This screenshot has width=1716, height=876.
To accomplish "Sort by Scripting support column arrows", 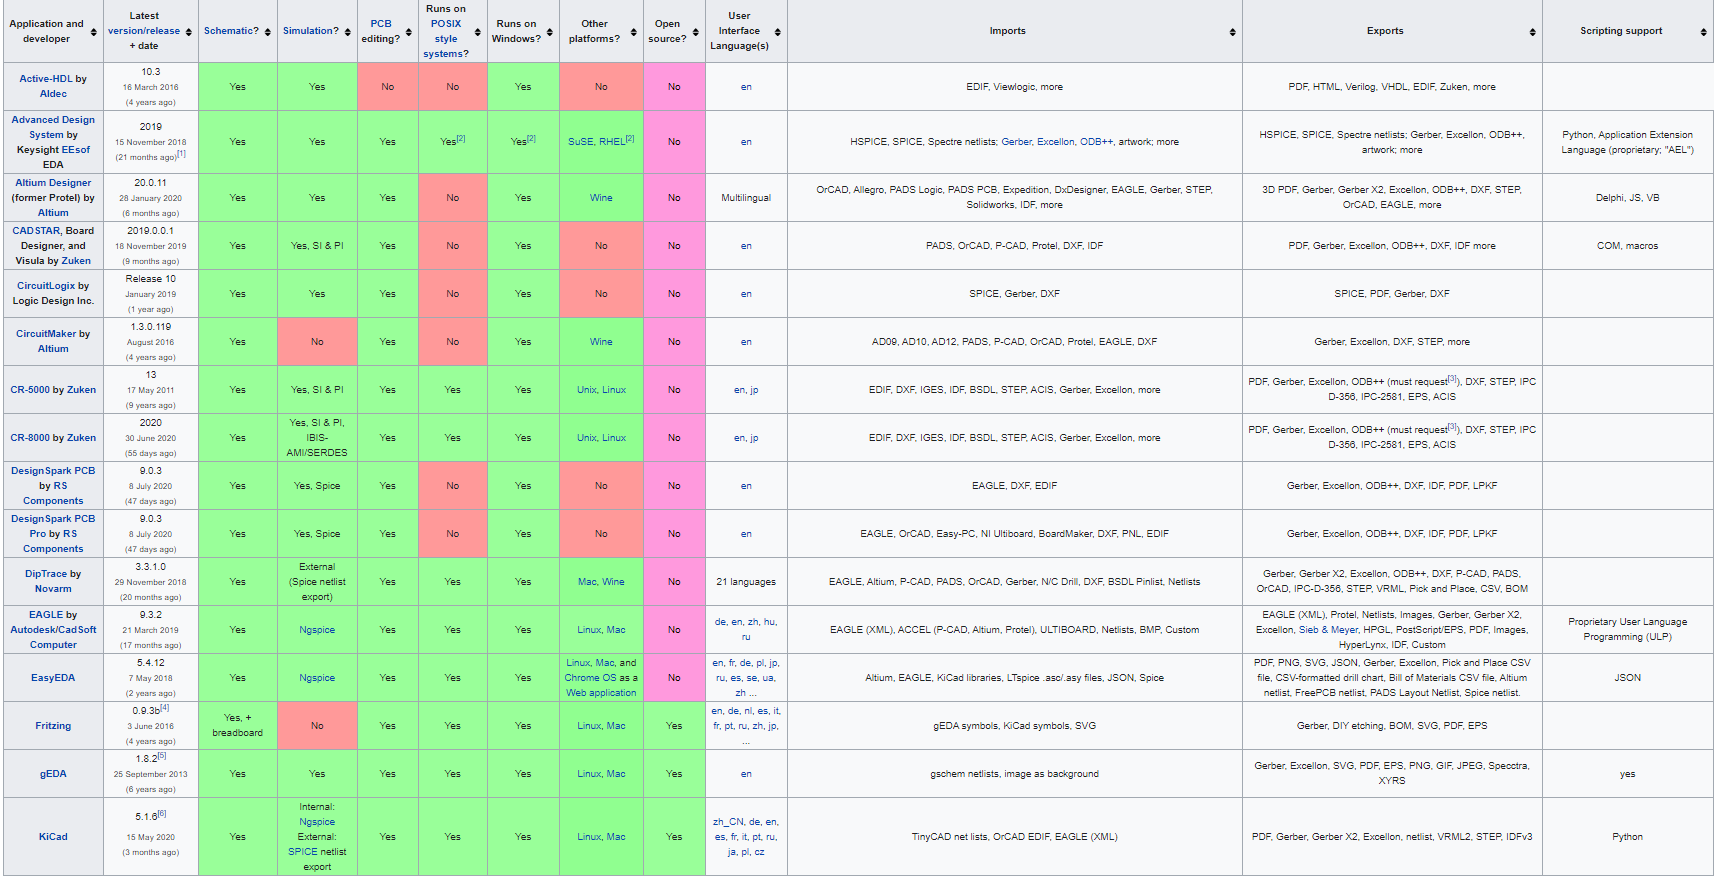I will (1704, 32).
